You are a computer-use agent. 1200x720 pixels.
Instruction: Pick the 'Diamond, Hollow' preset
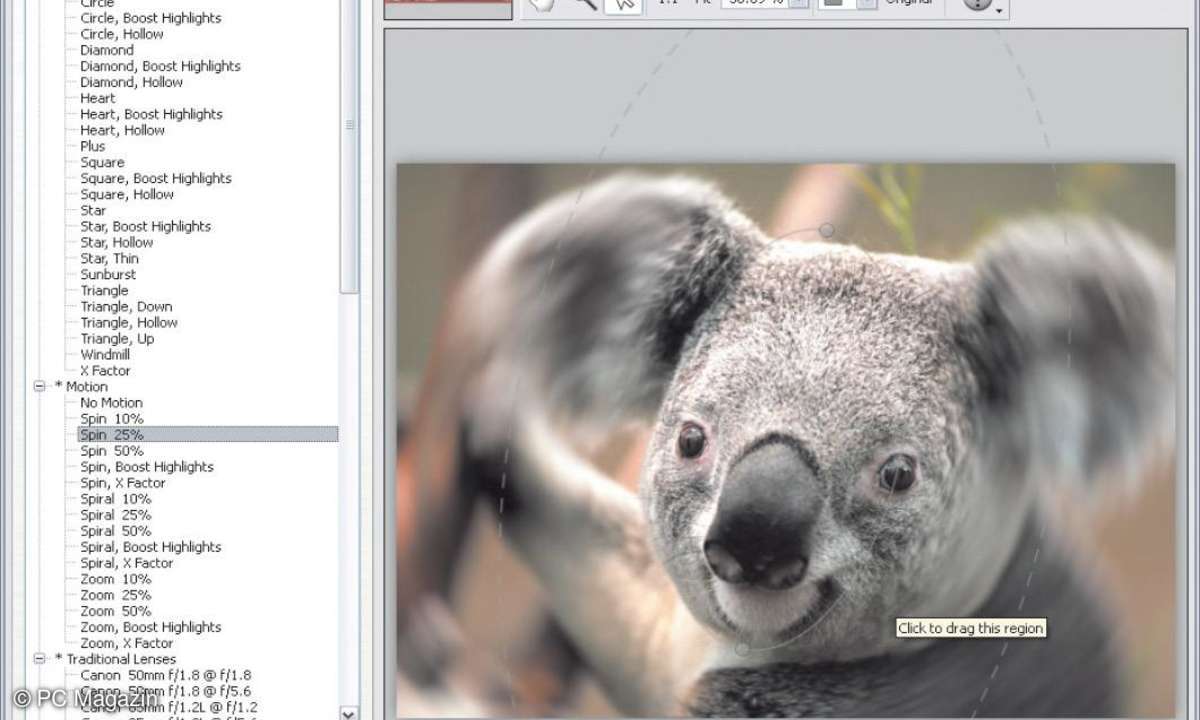tap(132, 82)
